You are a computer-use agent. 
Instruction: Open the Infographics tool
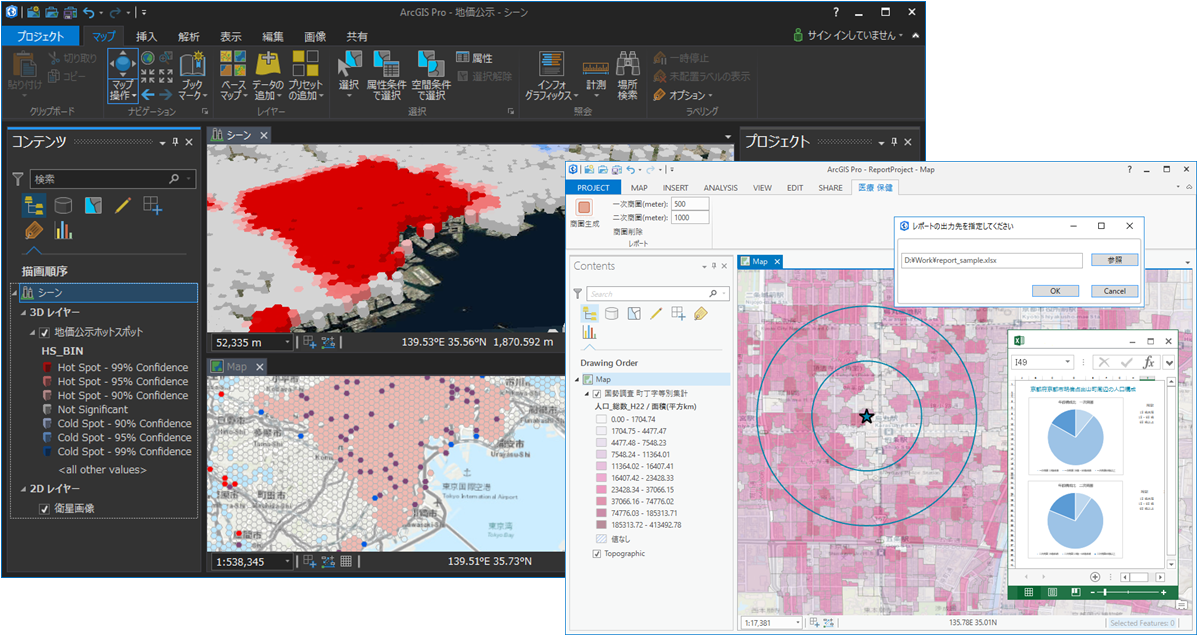(552, 65)
